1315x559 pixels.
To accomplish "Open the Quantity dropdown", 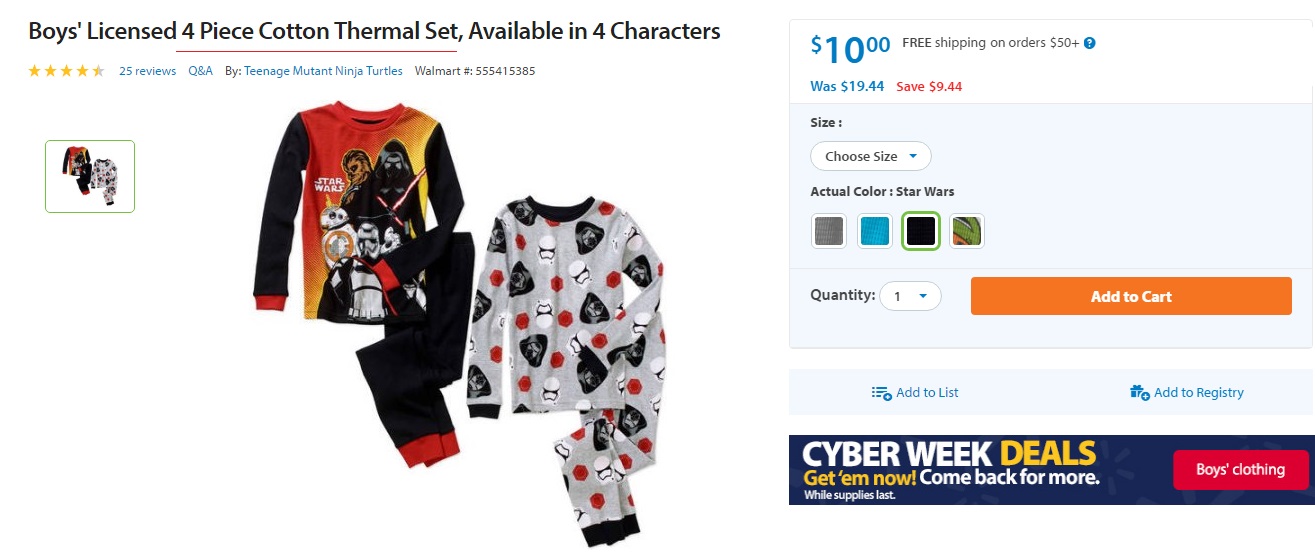I will coord(910,296).
